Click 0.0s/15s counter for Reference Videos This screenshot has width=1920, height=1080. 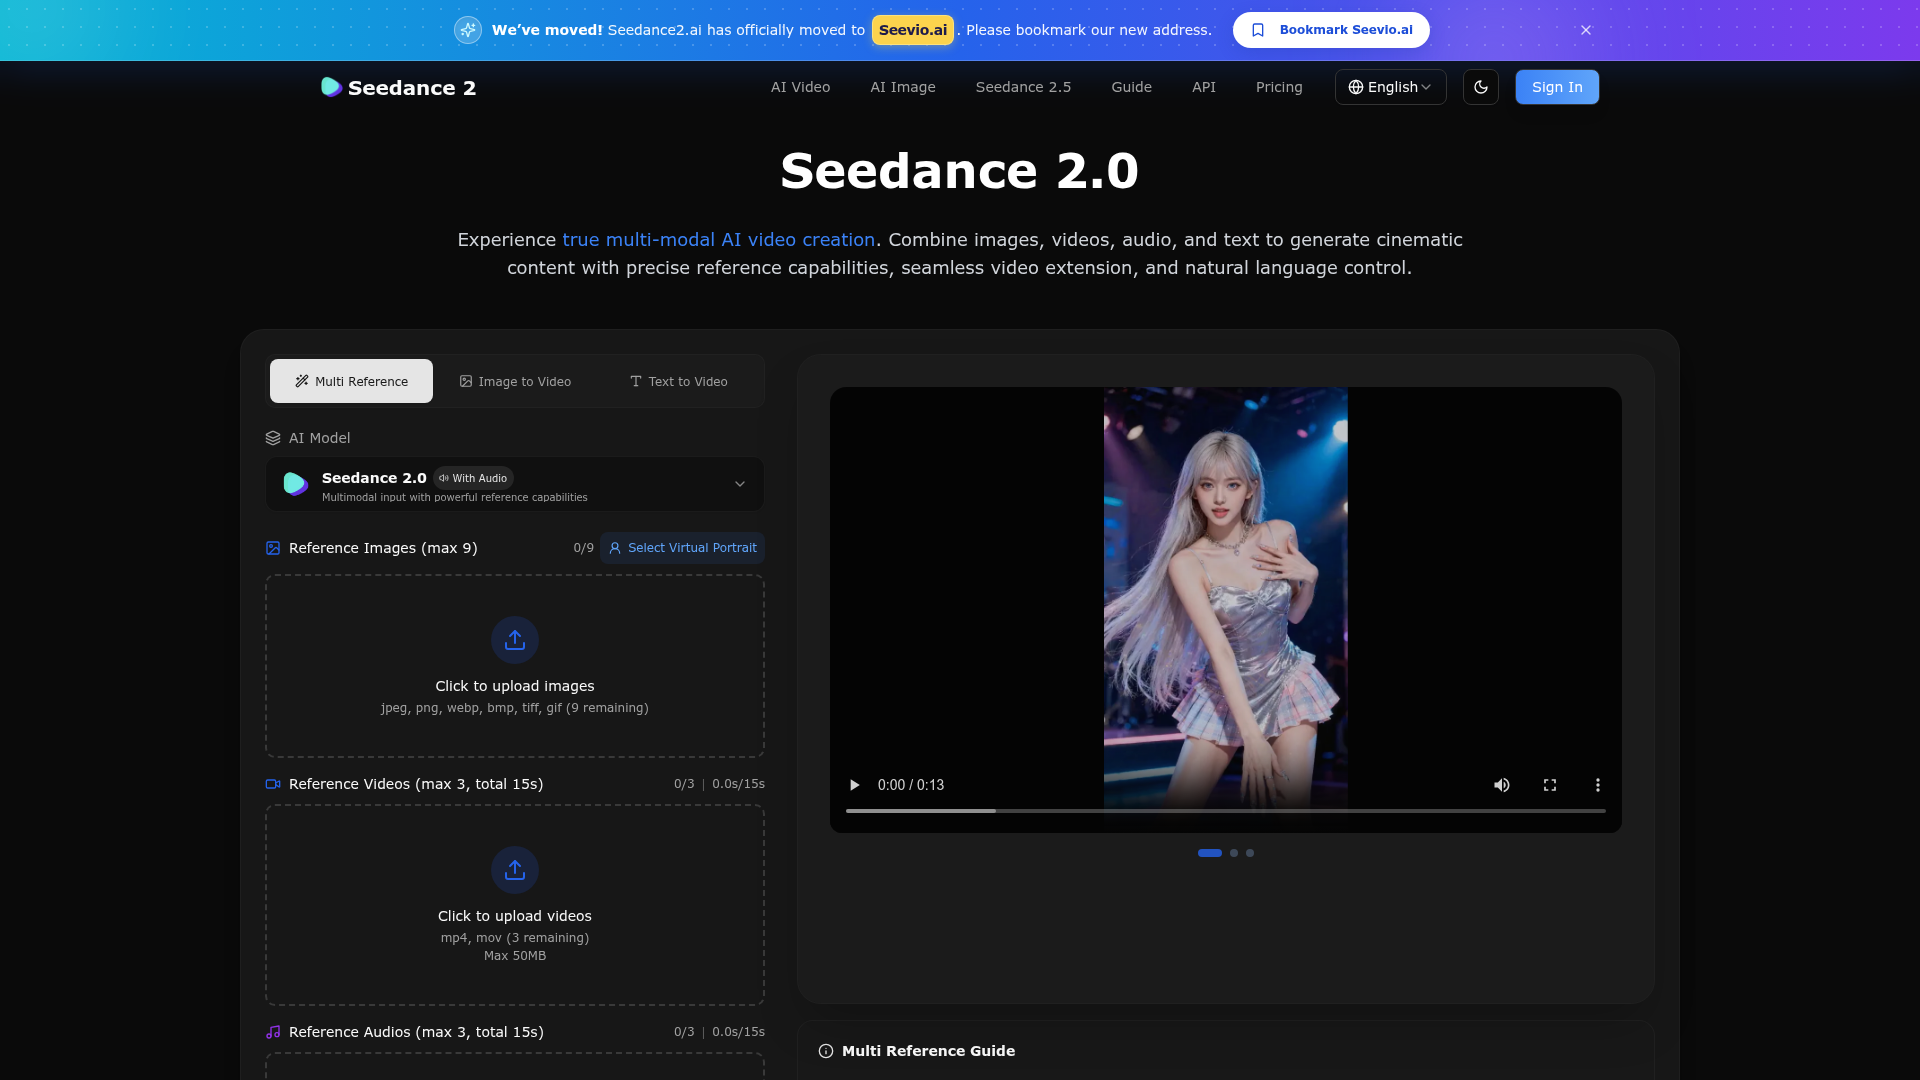click(738, 784)
